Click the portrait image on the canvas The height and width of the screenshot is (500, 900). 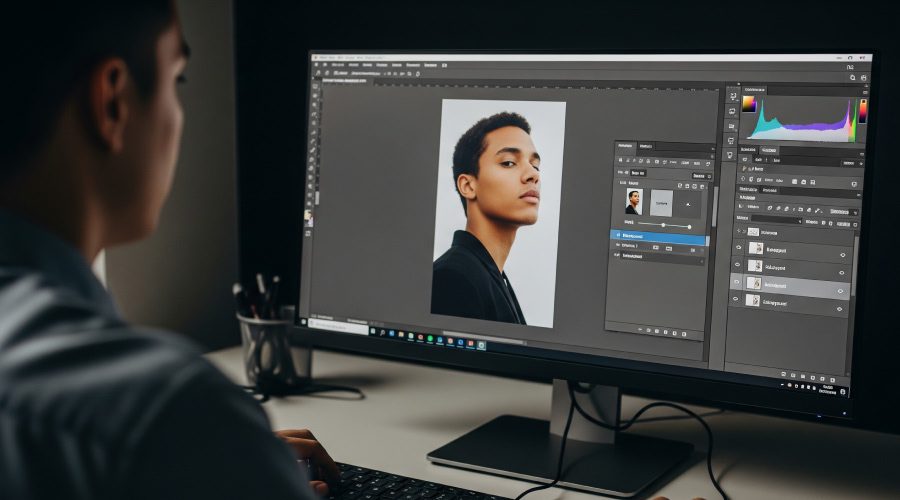pyautogui.click(x=498, y=212)
